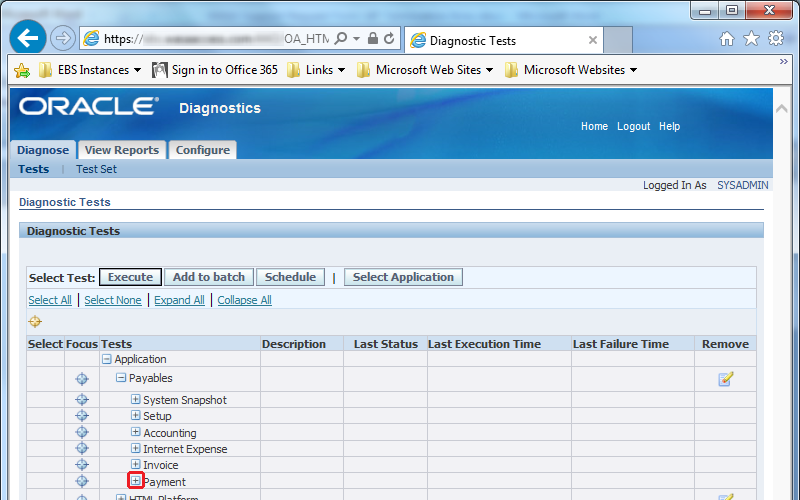
Task: Click the Schedule button
Action: (x=290, y=277)
